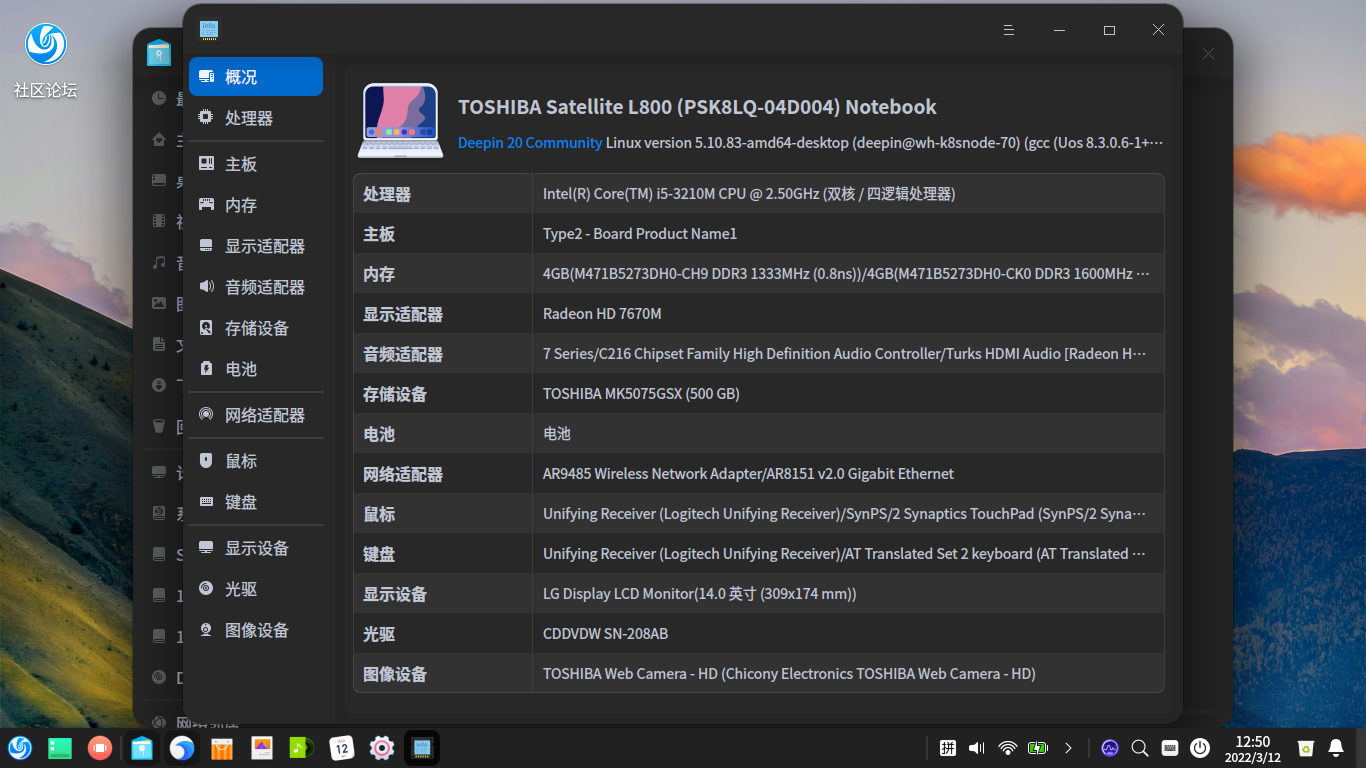Screen dimensions: 1366x768
Task: Switch to the 概况 (Overview) page
Action: pos(240,76)
